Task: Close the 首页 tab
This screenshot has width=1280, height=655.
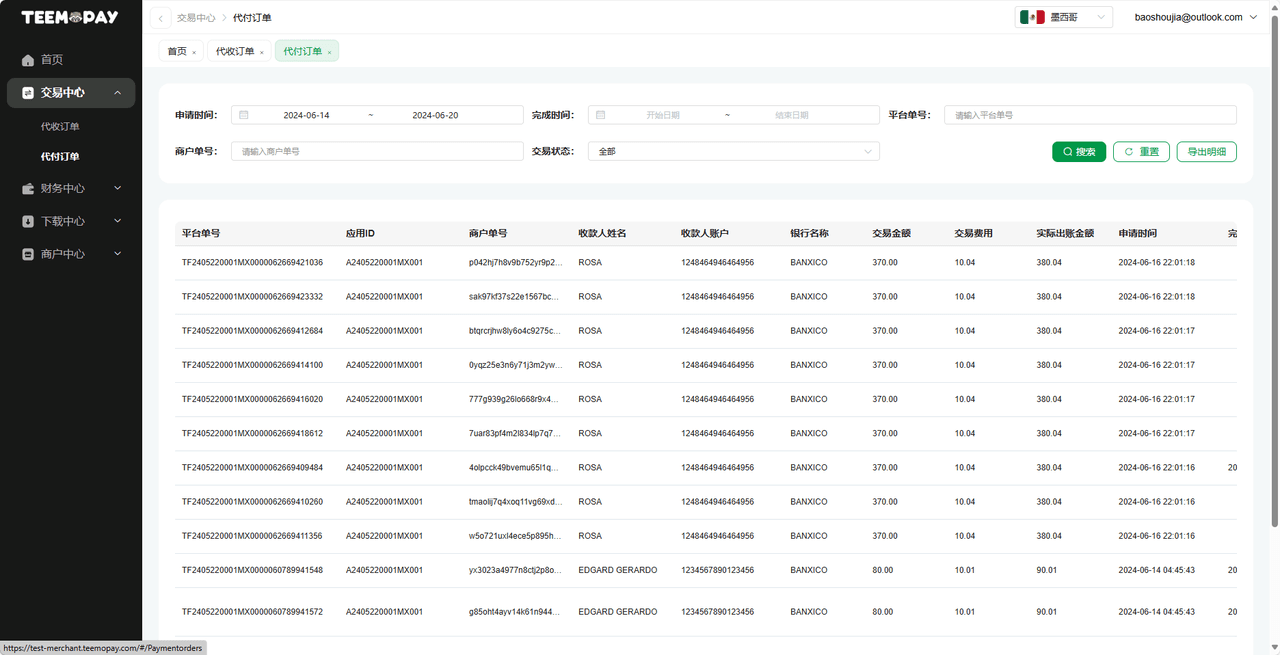Action: (x=194, y=52)
